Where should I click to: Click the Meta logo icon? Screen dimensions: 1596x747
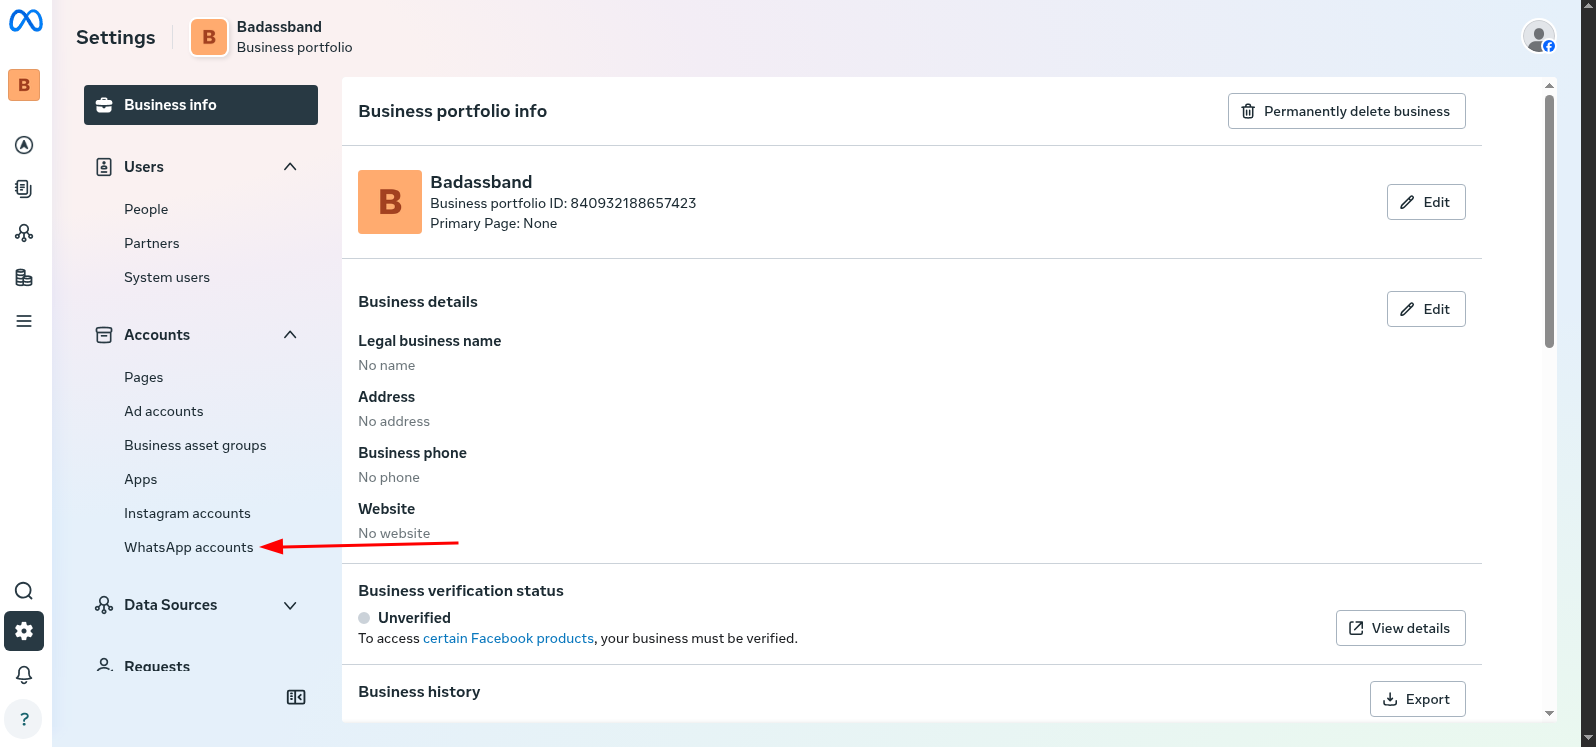(x=25, y=21)
